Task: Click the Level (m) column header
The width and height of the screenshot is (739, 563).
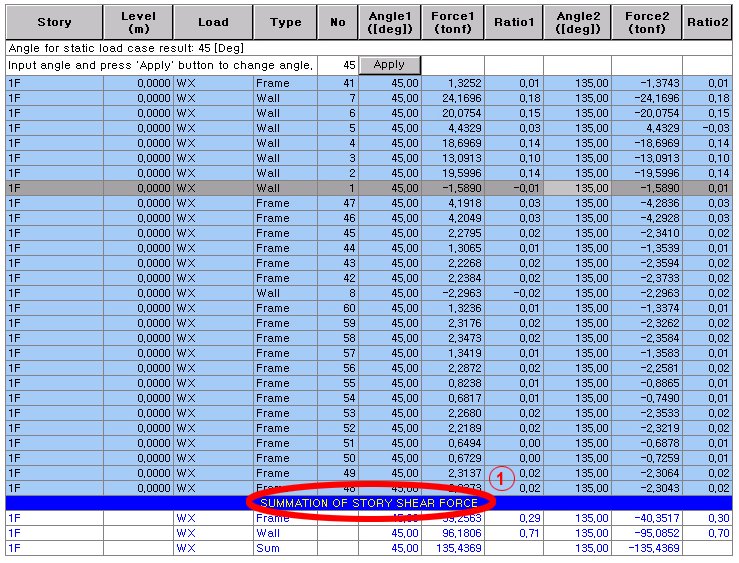Action: [138, 21]
